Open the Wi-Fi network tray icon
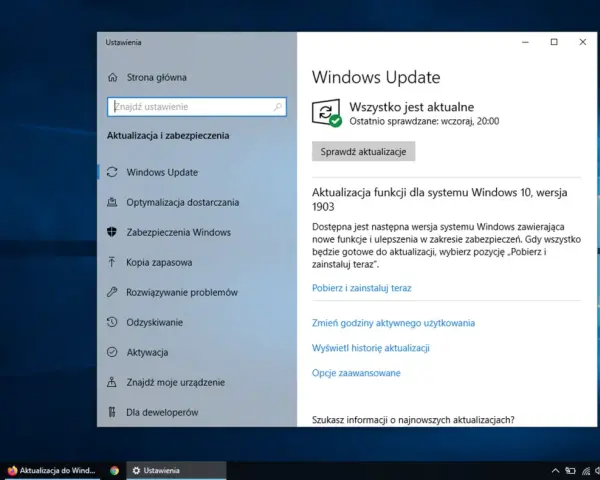Screen dimensions: 600x480 coord(586,471)
